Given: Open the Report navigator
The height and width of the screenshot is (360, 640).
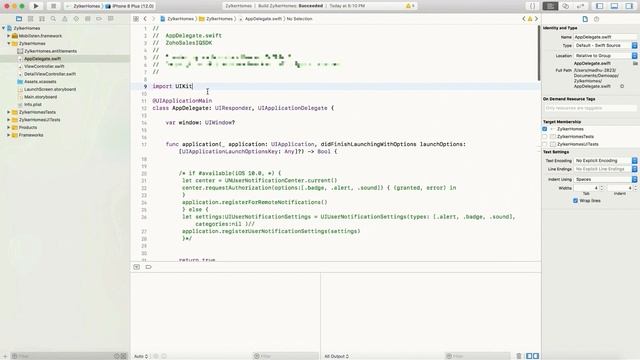Looking at the screenshot, I should coord(111,19).
